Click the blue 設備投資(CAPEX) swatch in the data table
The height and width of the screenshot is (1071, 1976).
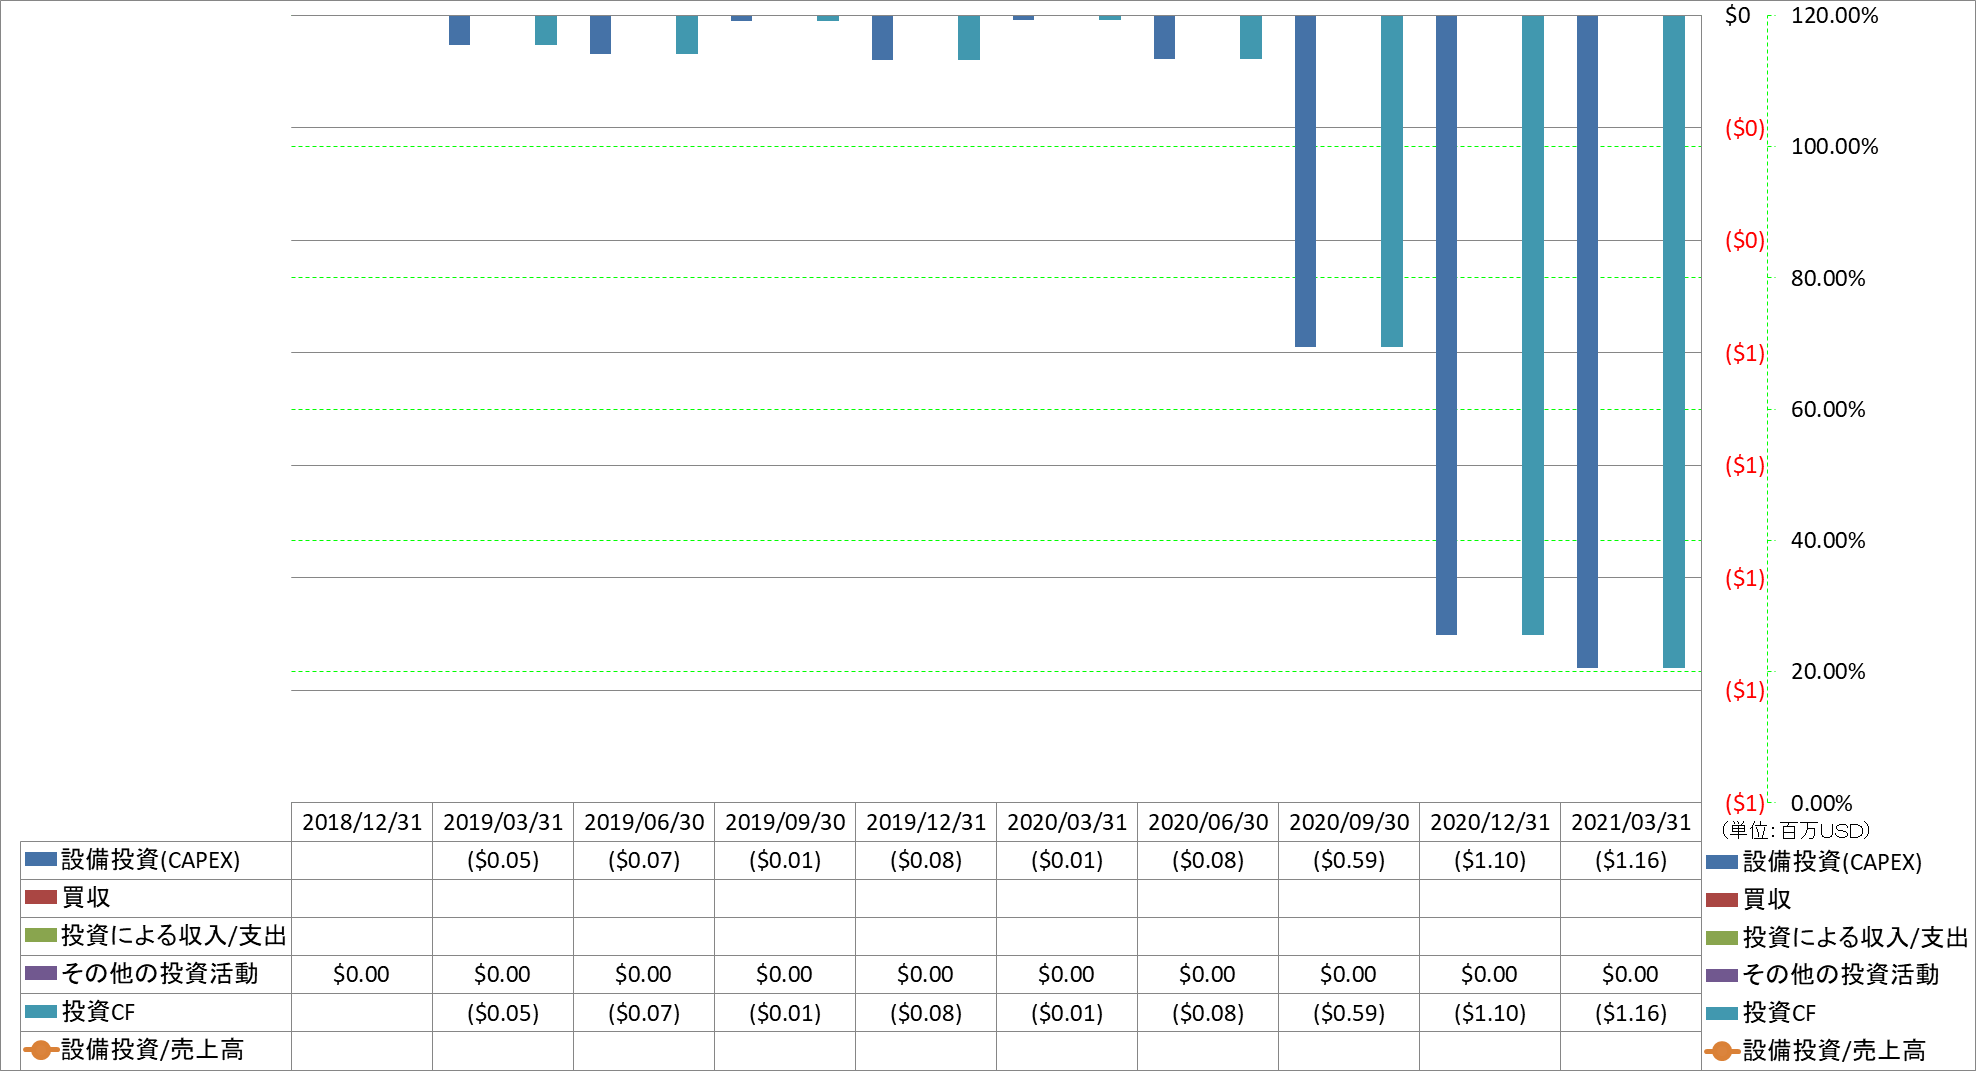(41, 859)
